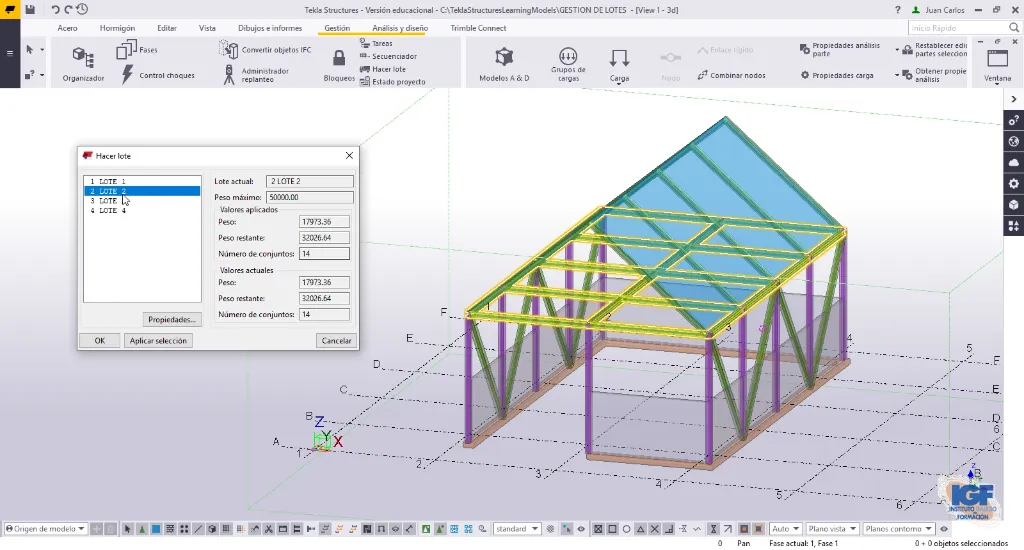Switch to Análisis y diseño tab
The image size is (1024, 550).
click(x=400, y=28)
